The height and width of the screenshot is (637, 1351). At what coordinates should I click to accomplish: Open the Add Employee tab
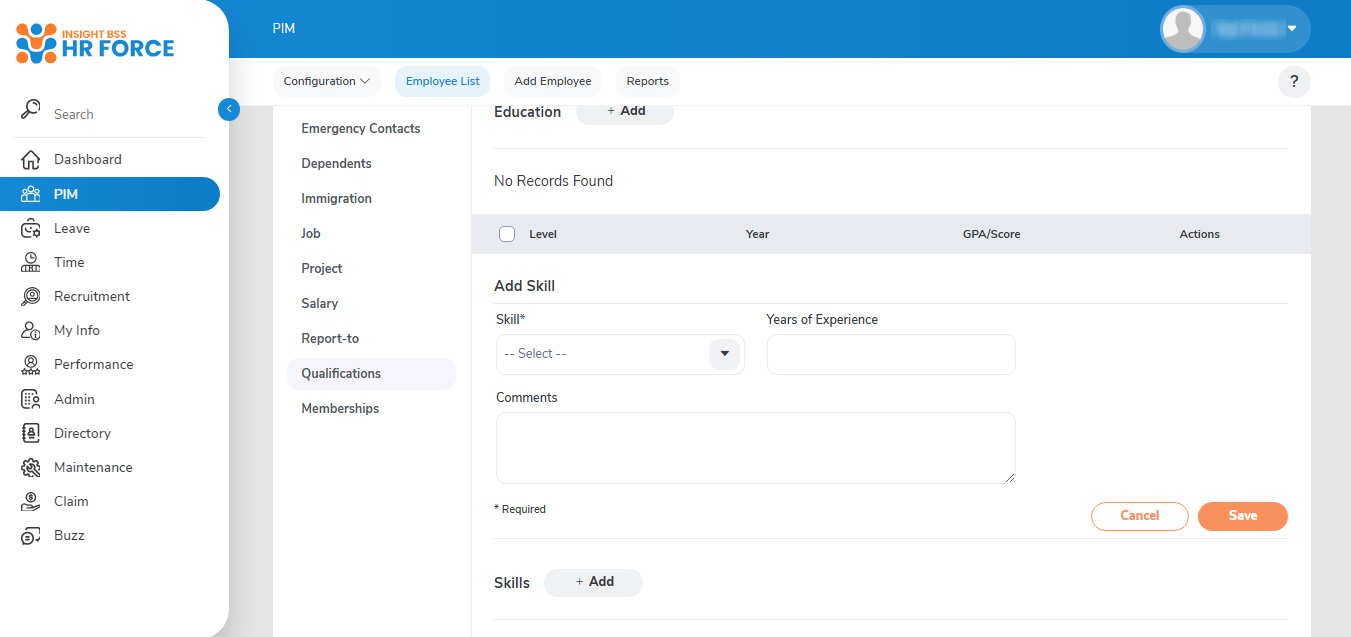coord(553,82)
